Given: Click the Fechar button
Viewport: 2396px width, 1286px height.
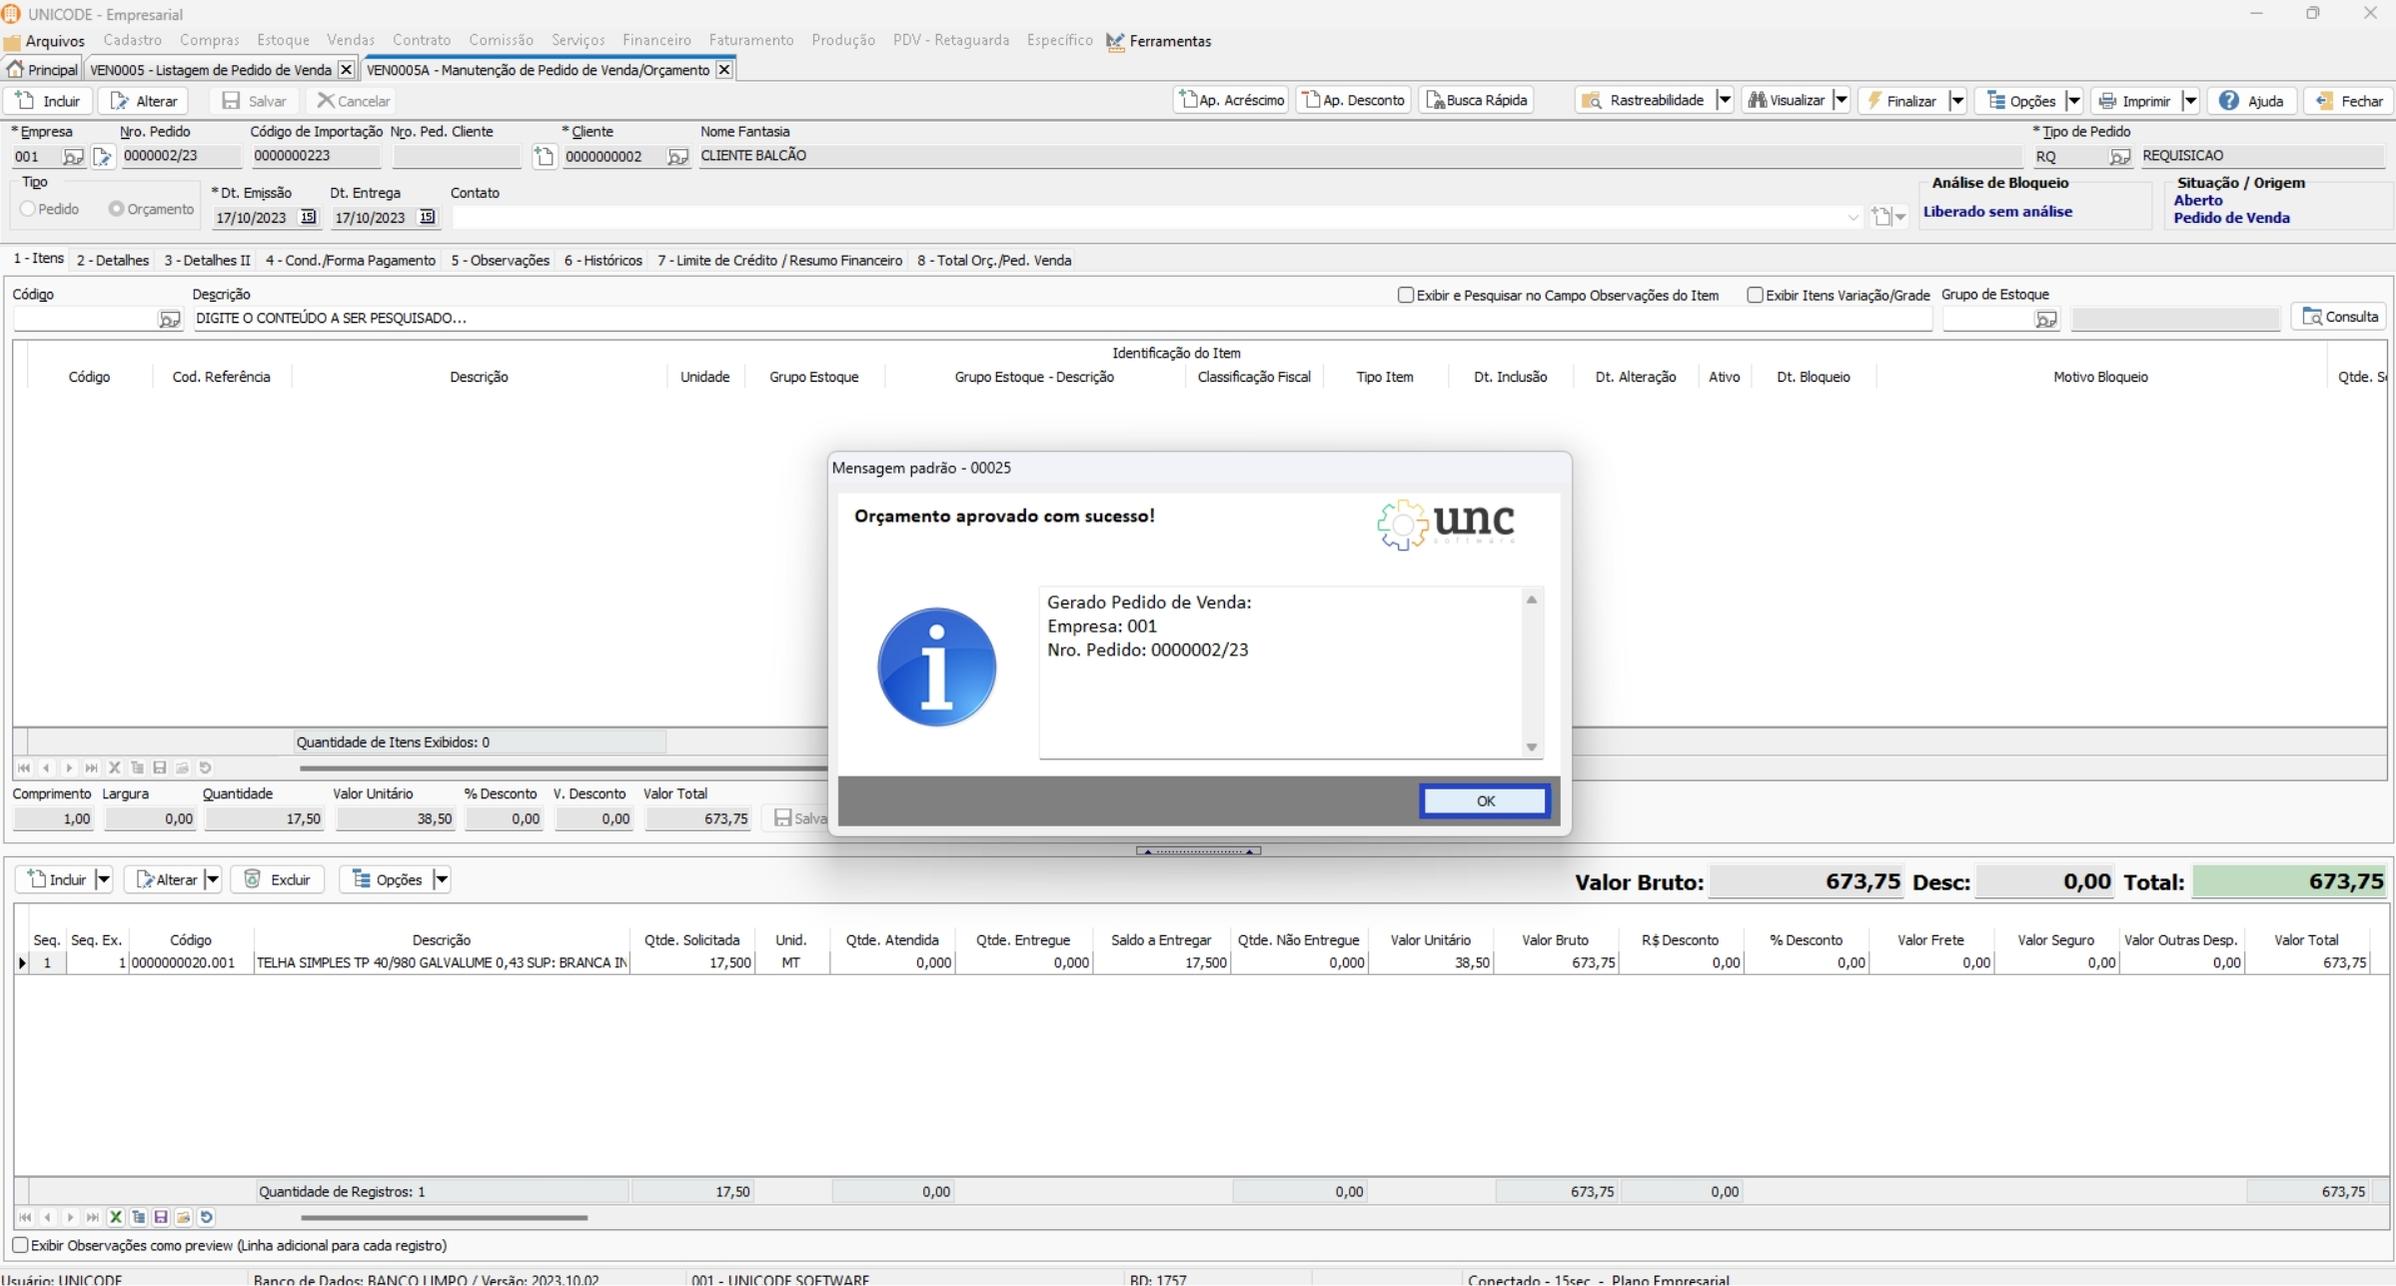Looking at the screenshot, I should coord(2349,101).
